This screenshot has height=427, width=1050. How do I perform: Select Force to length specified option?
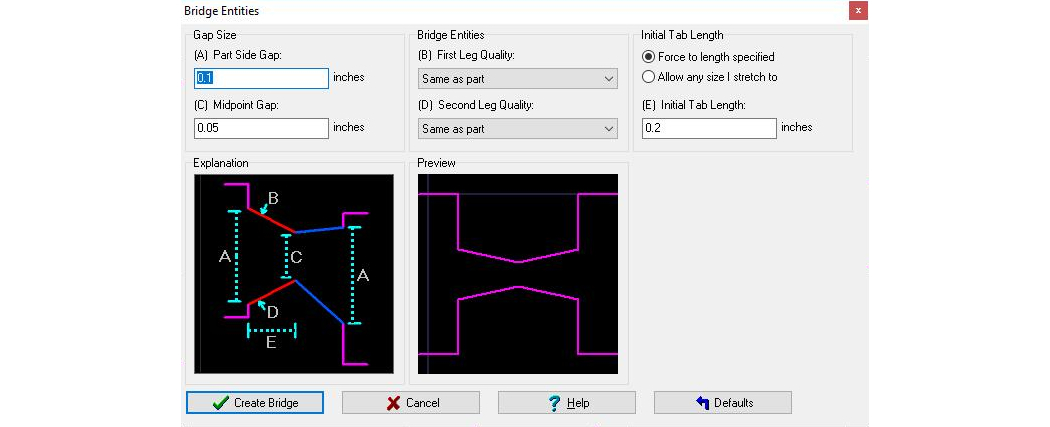tap(649, 57)
